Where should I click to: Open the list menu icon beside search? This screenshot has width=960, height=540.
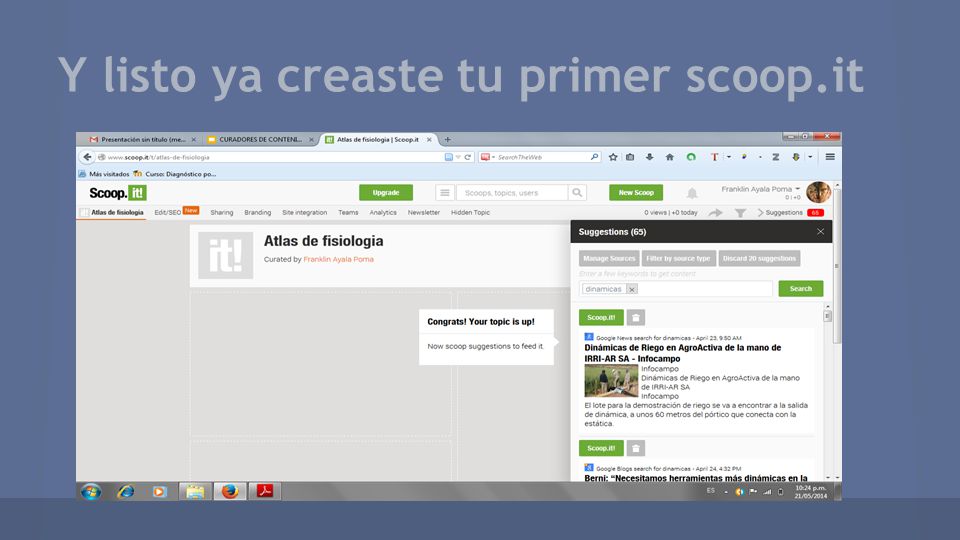[445, 193]
